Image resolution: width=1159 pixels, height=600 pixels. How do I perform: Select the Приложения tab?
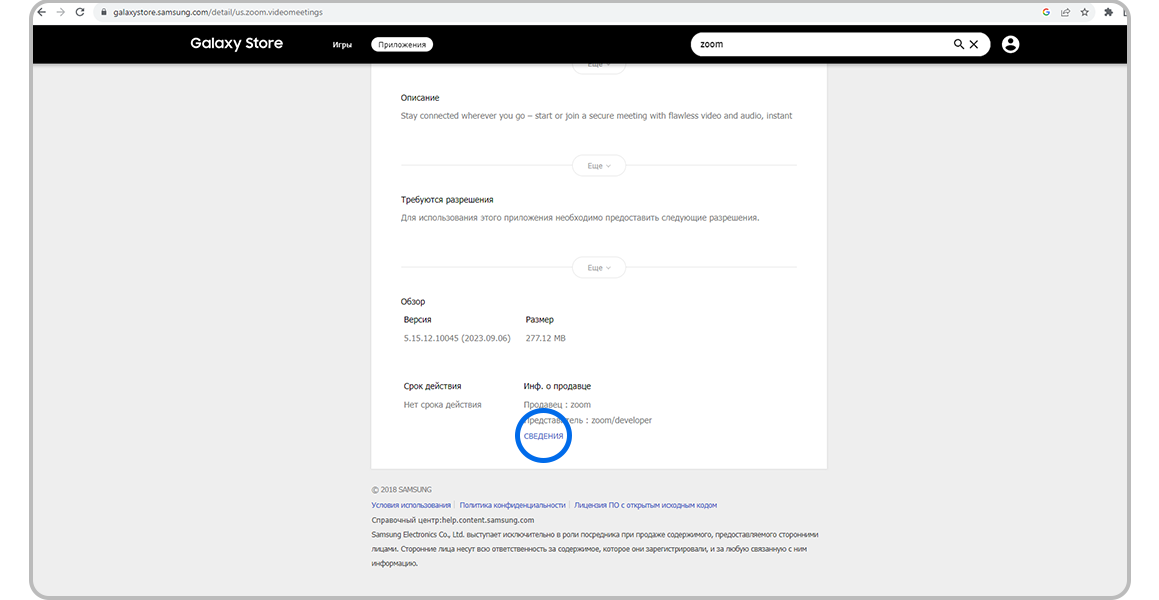coord(402,44)
